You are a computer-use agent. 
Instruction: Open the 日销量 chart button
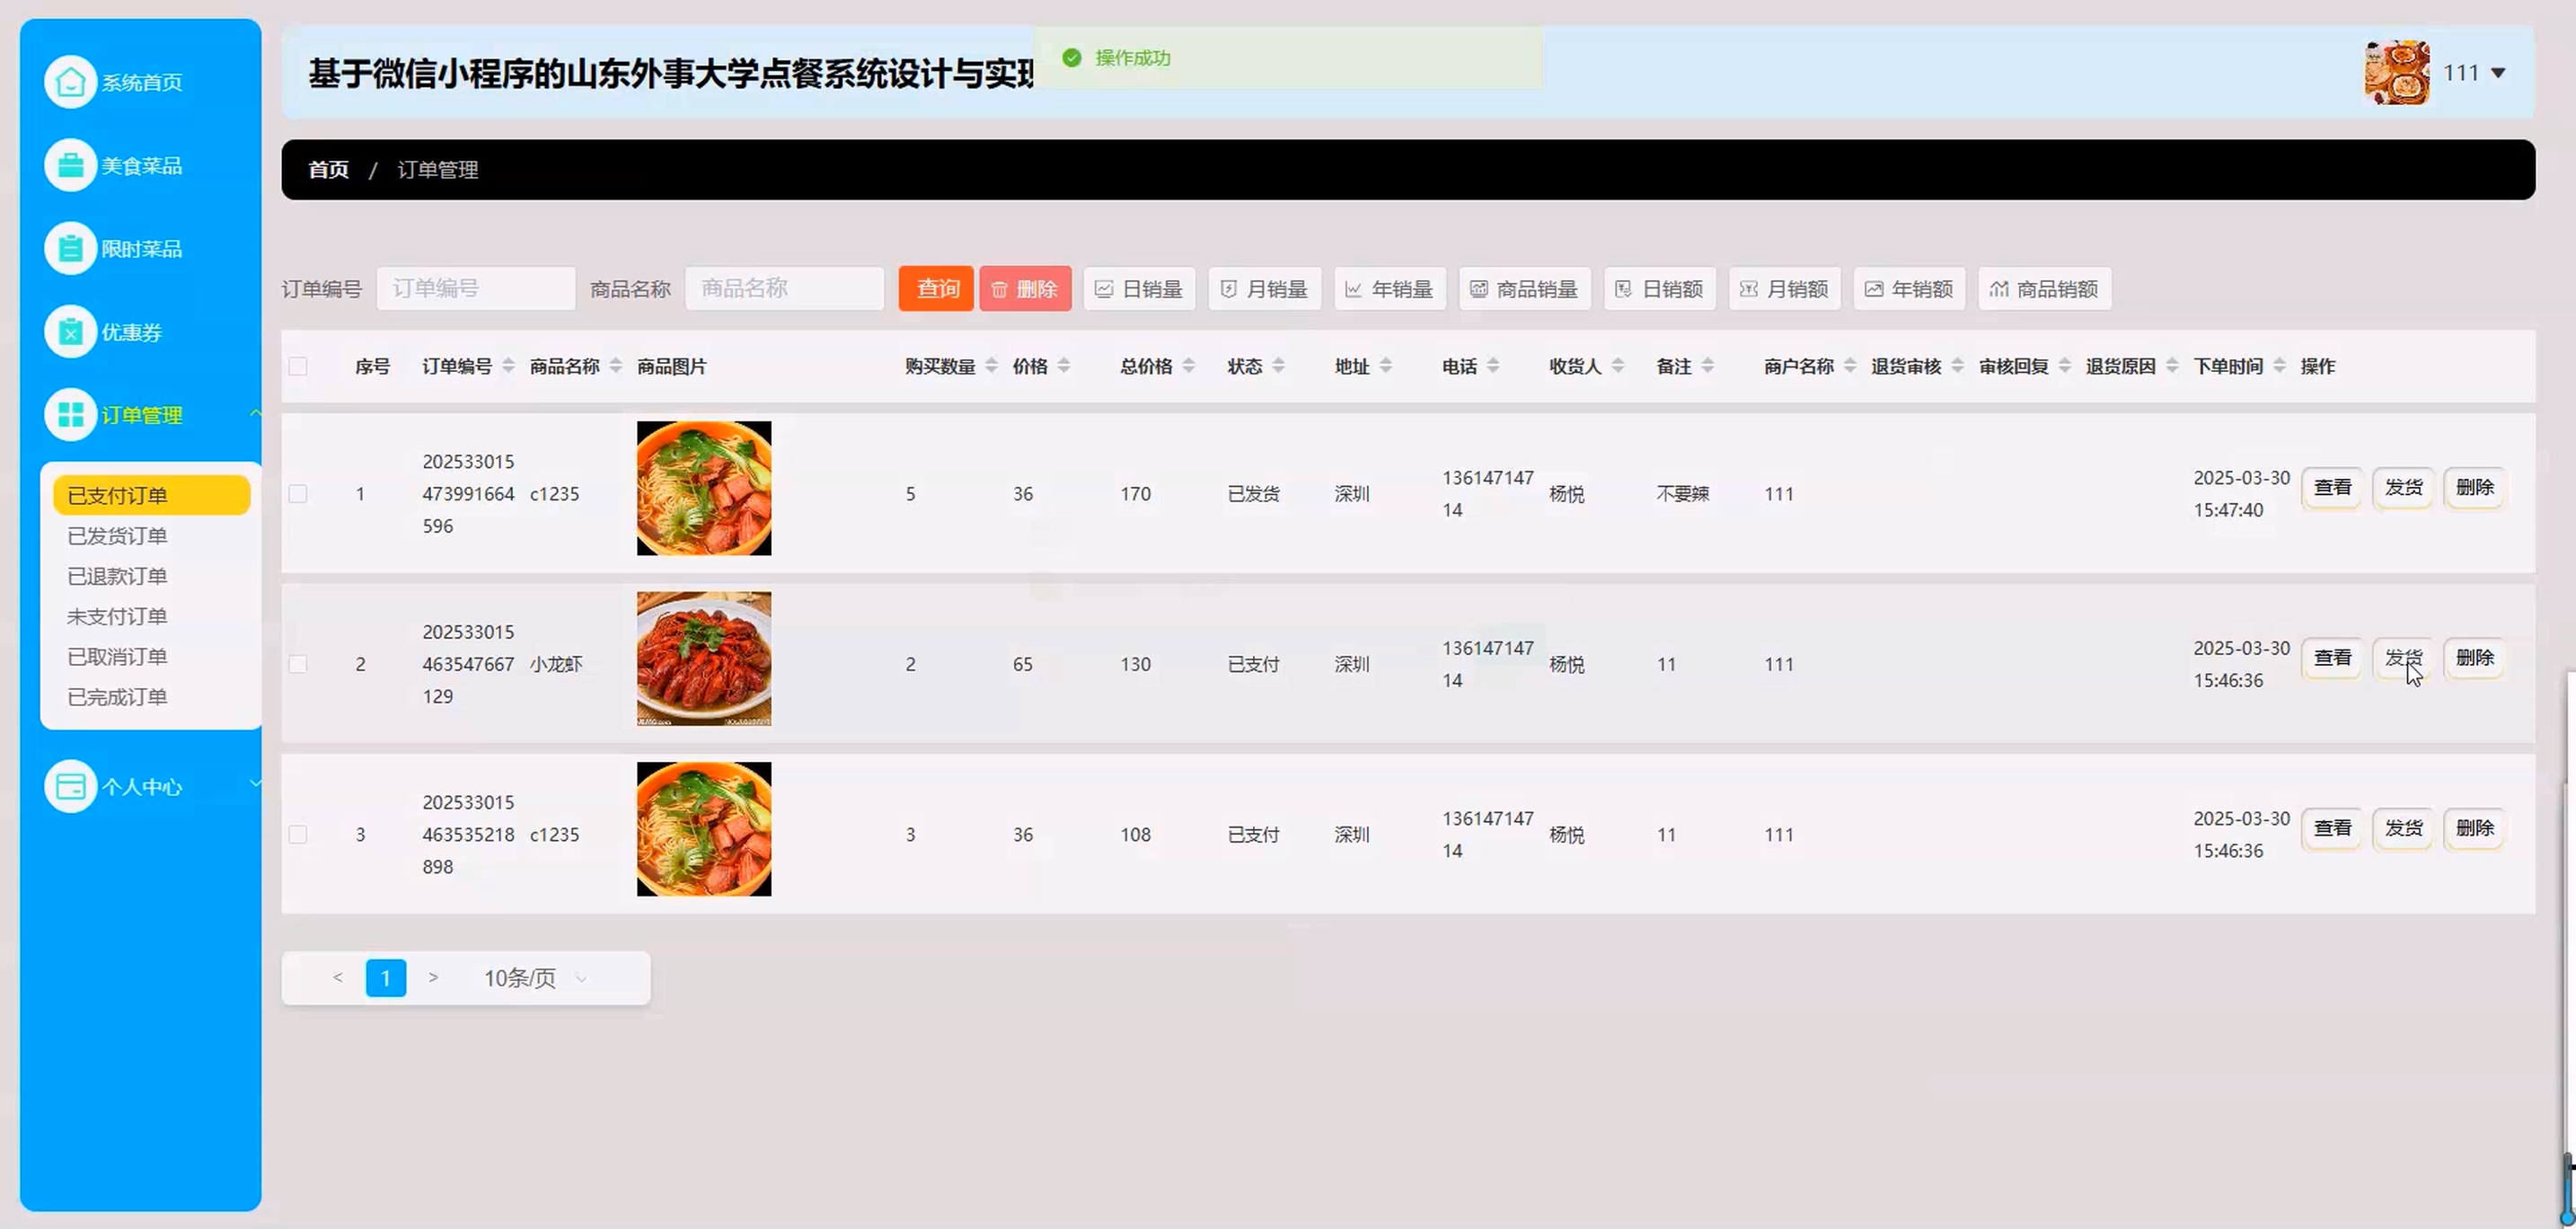click(1139, 289)
